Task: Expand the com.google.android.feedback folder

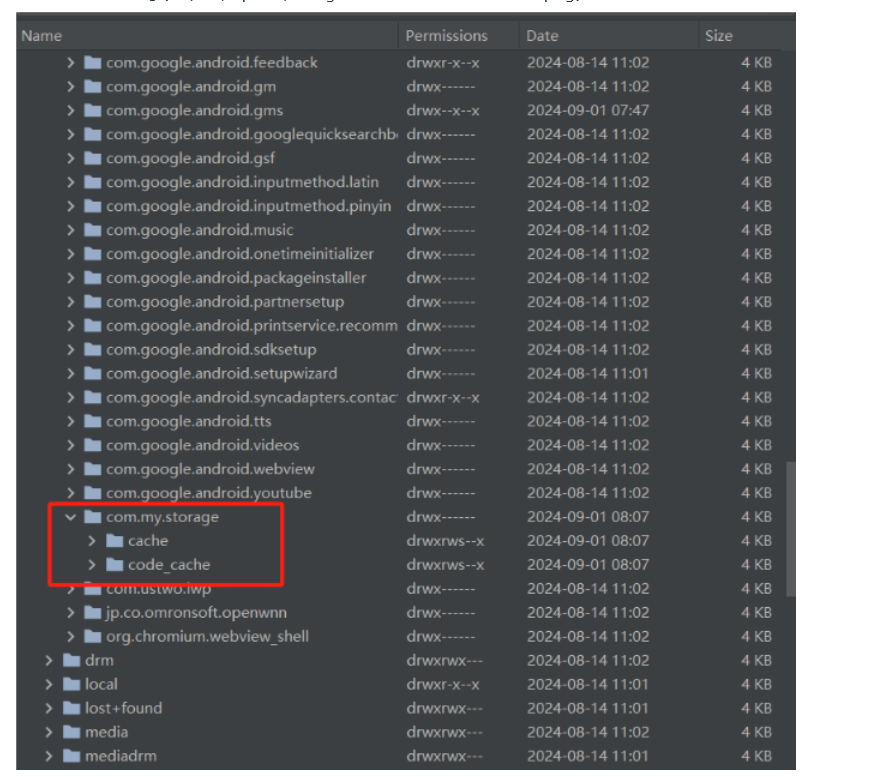Action: 71,63
